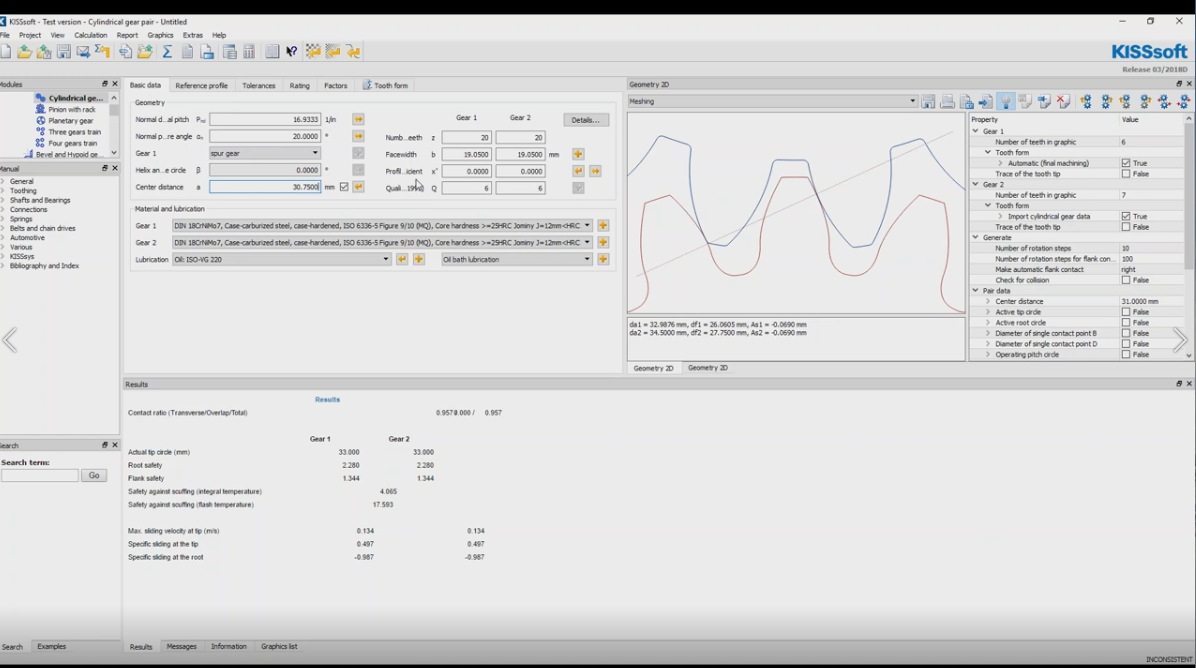Select Planetary gear module in tree
Image resolution: width=1196 pixels, height=668 pixels.
coord(71,120)
